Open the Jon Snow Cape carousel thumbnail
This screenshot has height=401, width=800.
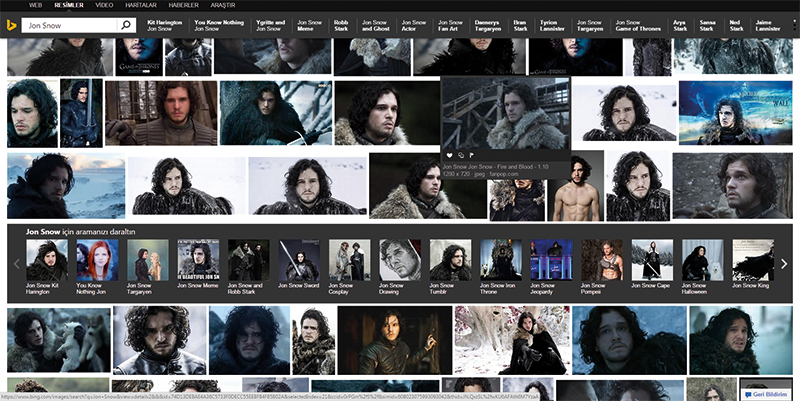652,260
